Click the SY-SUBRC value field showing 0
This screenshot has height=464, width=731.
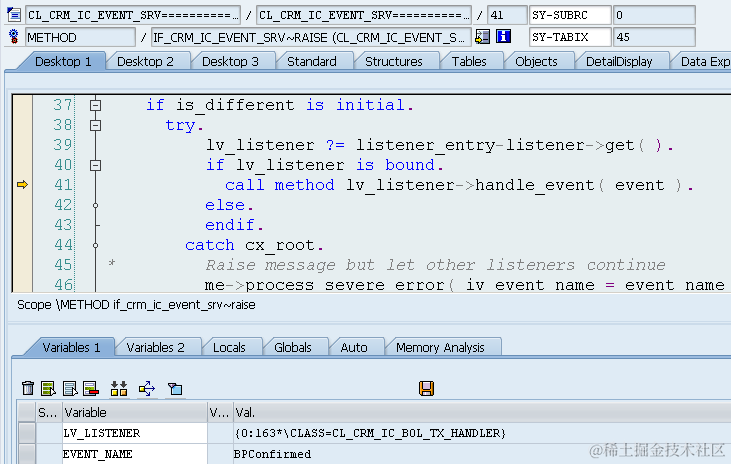[654, 15]
